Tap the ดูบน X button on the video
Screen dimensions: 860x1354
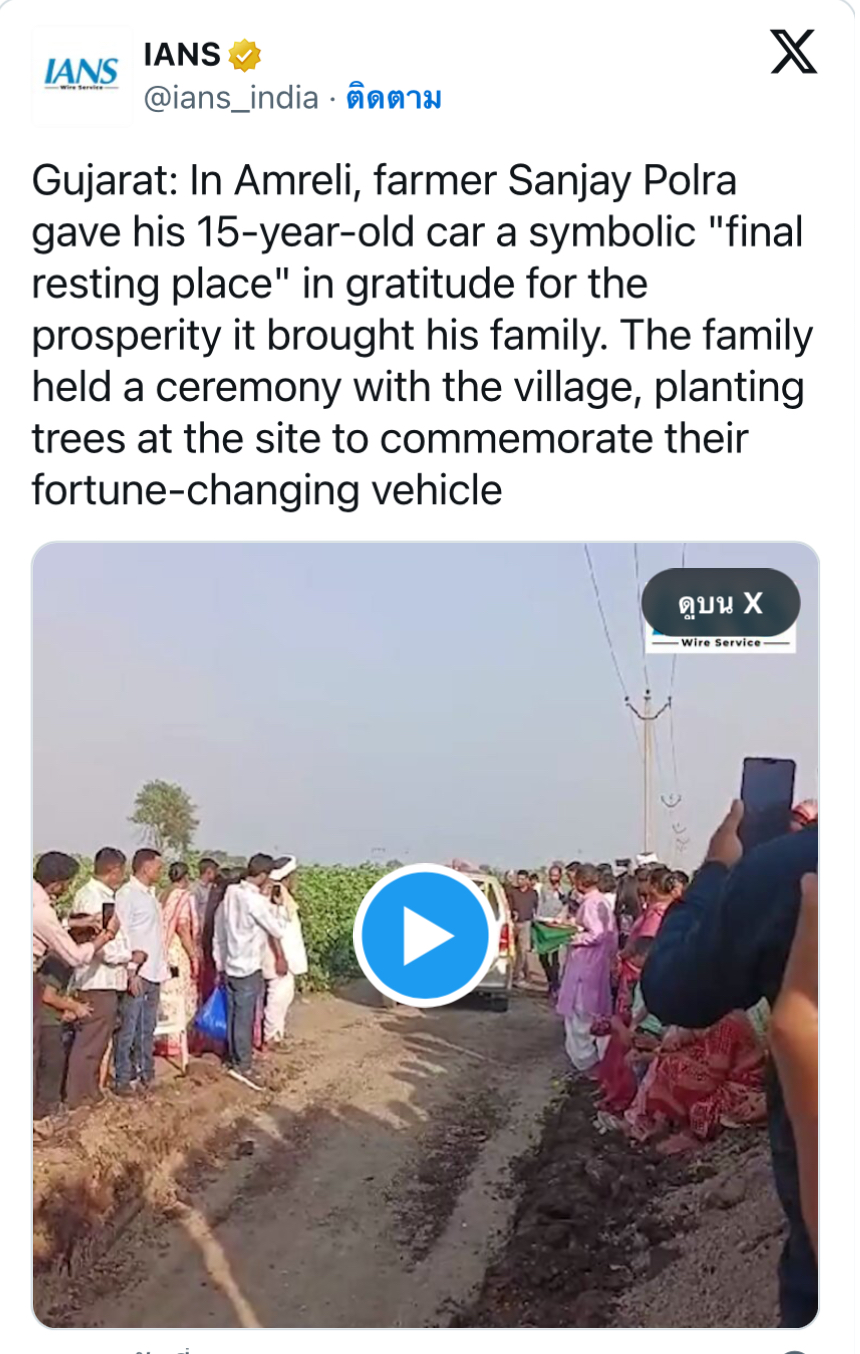(x=720, y=602)
